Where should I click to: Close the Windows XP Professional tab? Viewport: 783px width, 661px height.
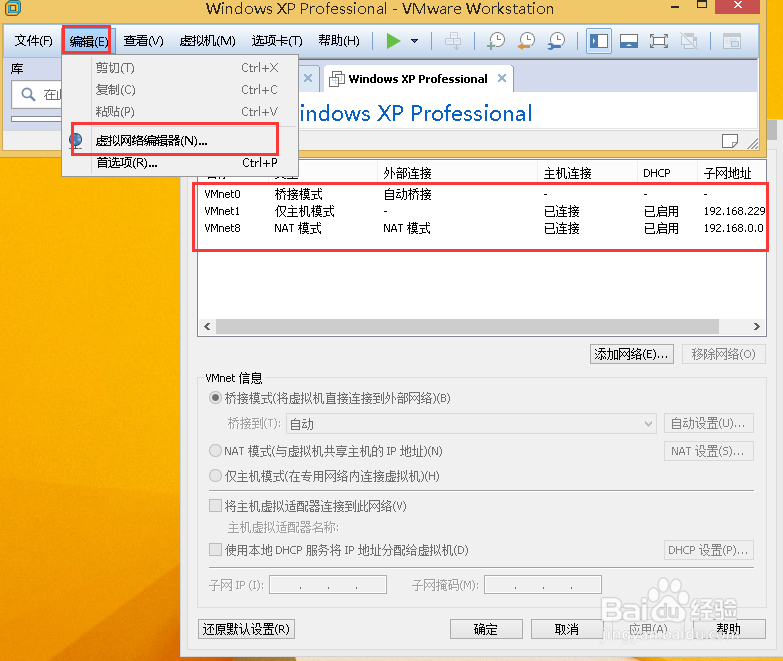click(x=502, y=78)
